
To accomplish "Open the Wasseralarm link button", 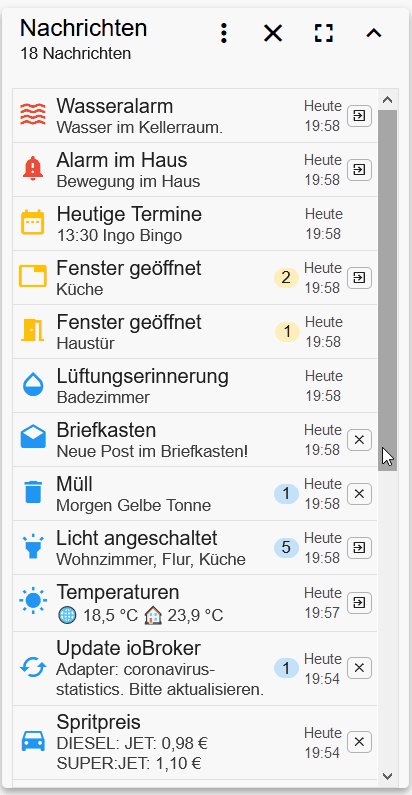I will pyautogui.click(x=359, y=116).
